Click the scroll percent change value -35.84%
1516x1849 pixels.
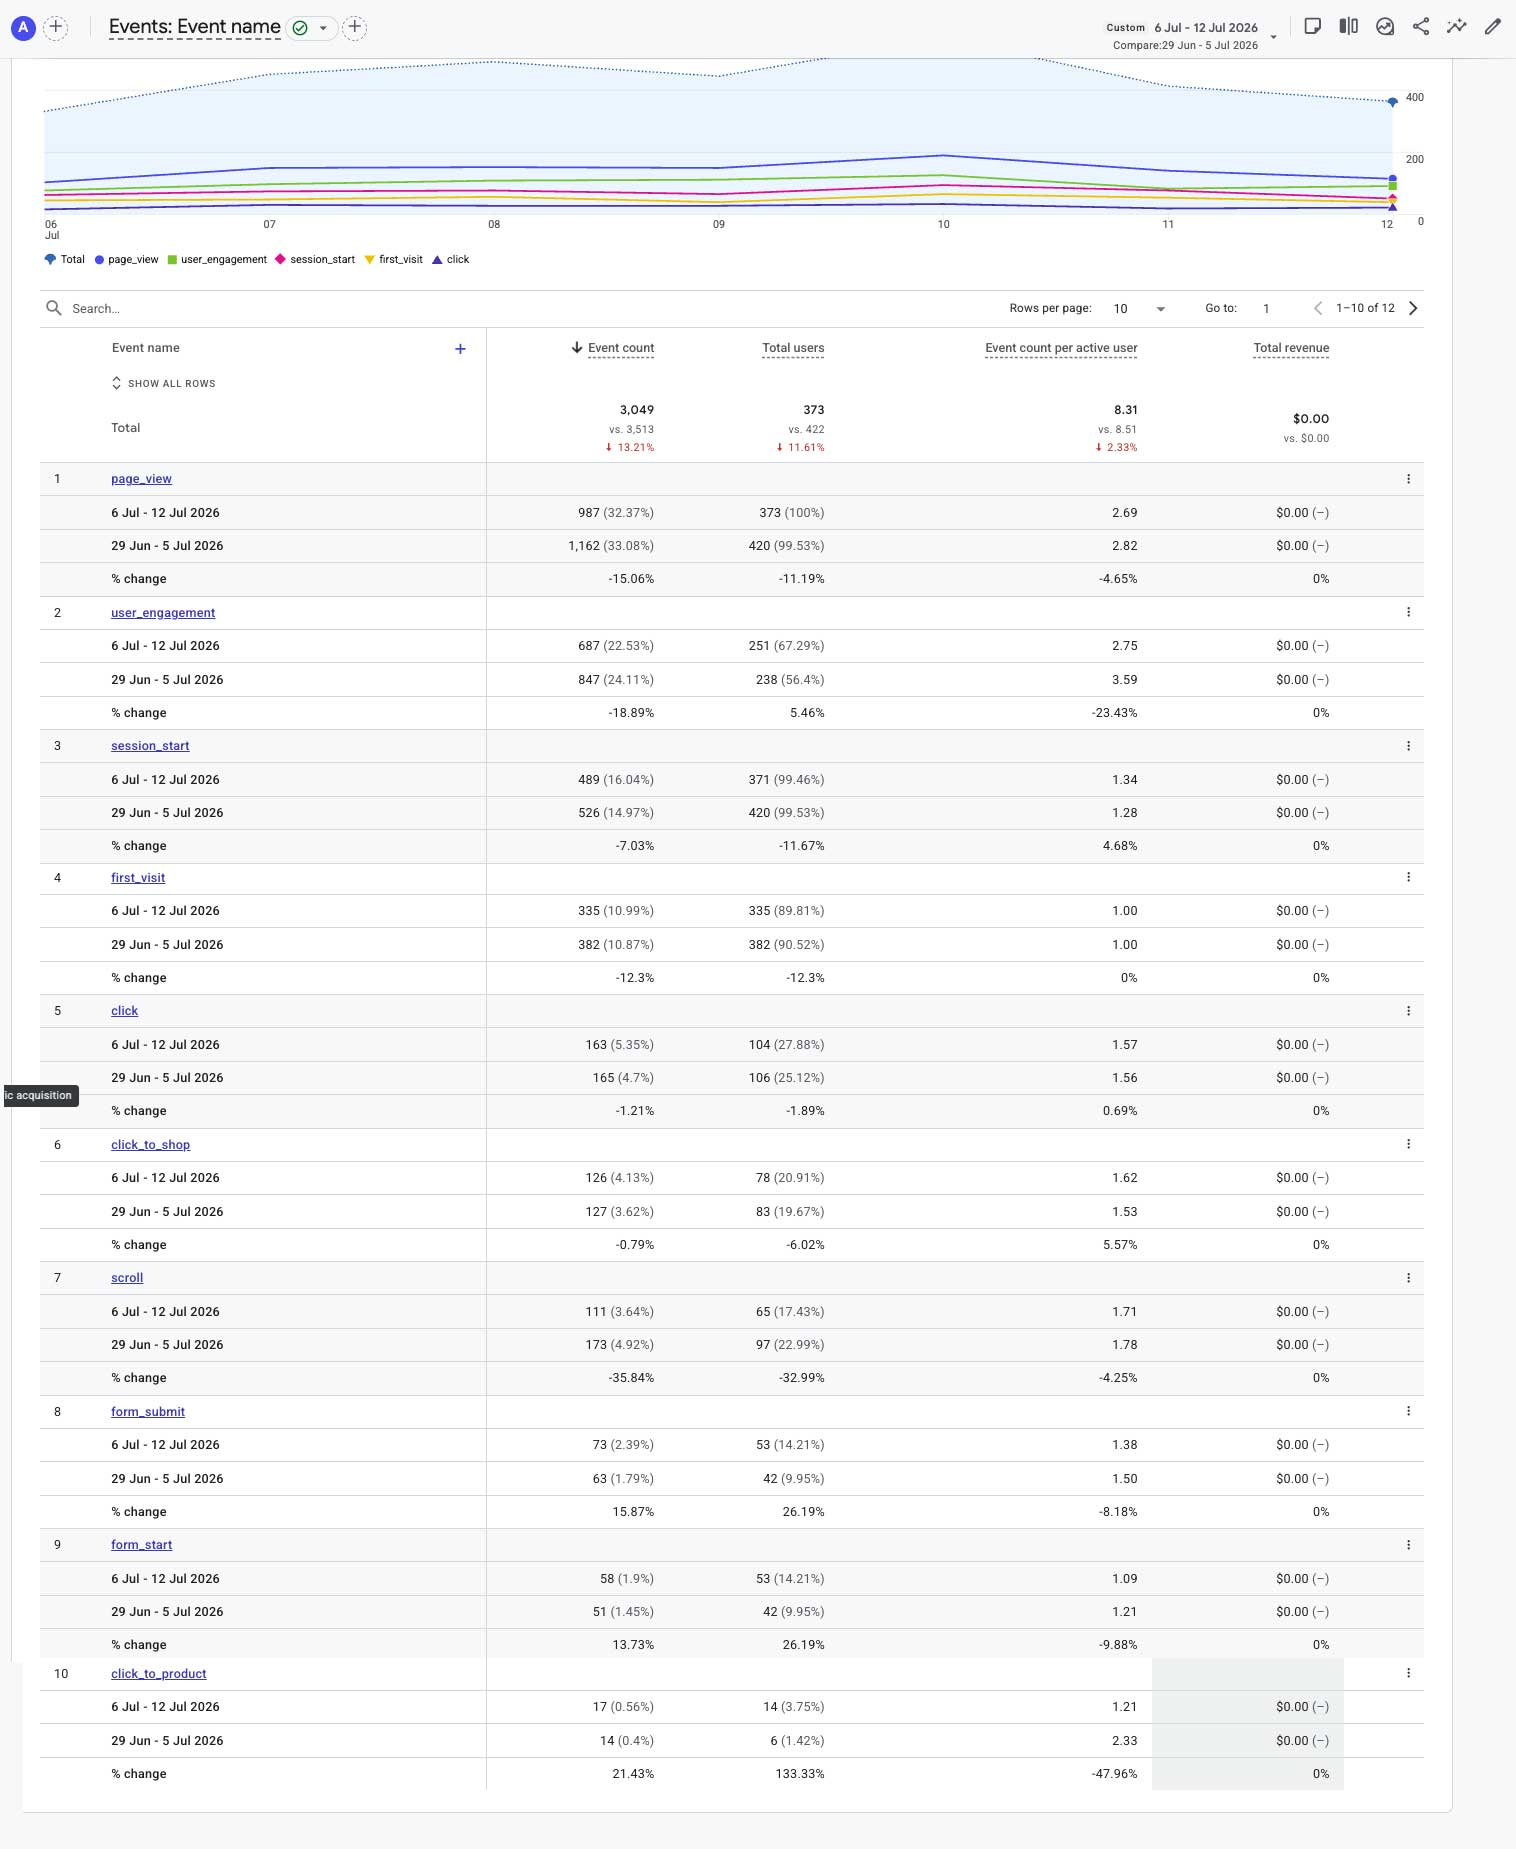pos(631,1378)
